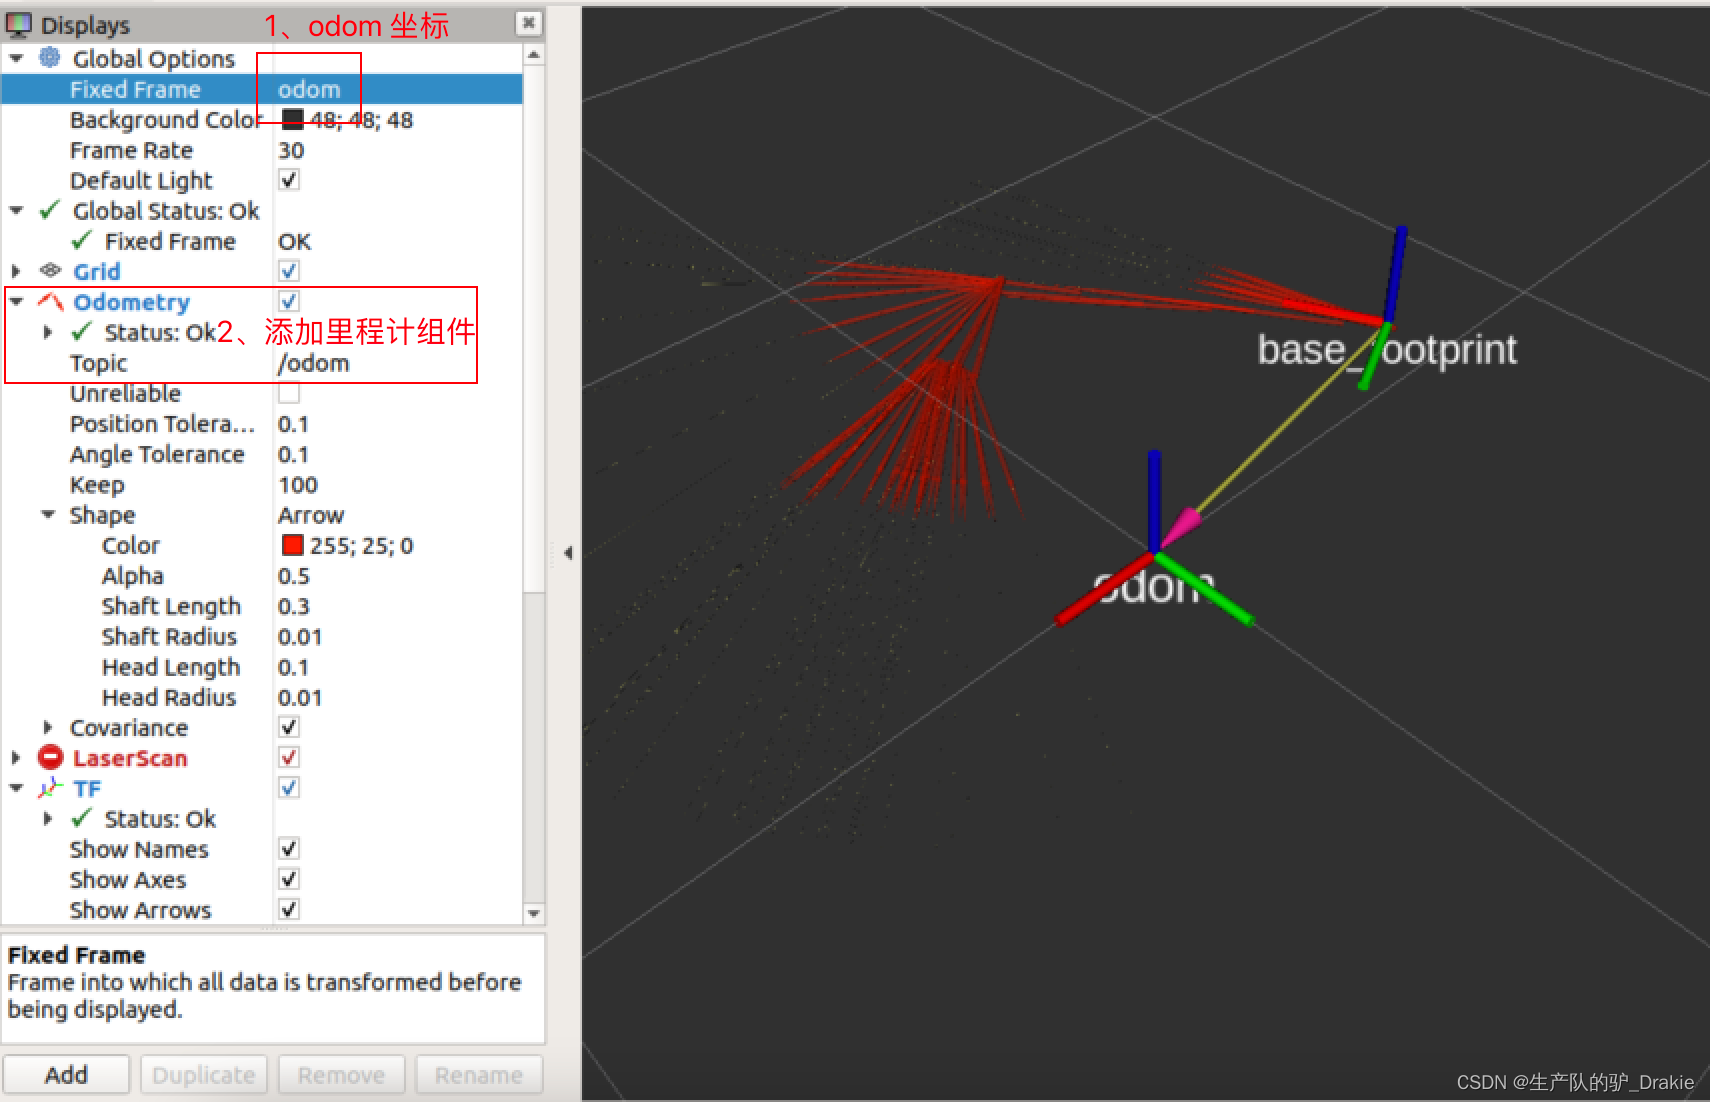1710x1102 pixels.
Task: Click the Background Color swatch
Action: [x=292, y=120]
